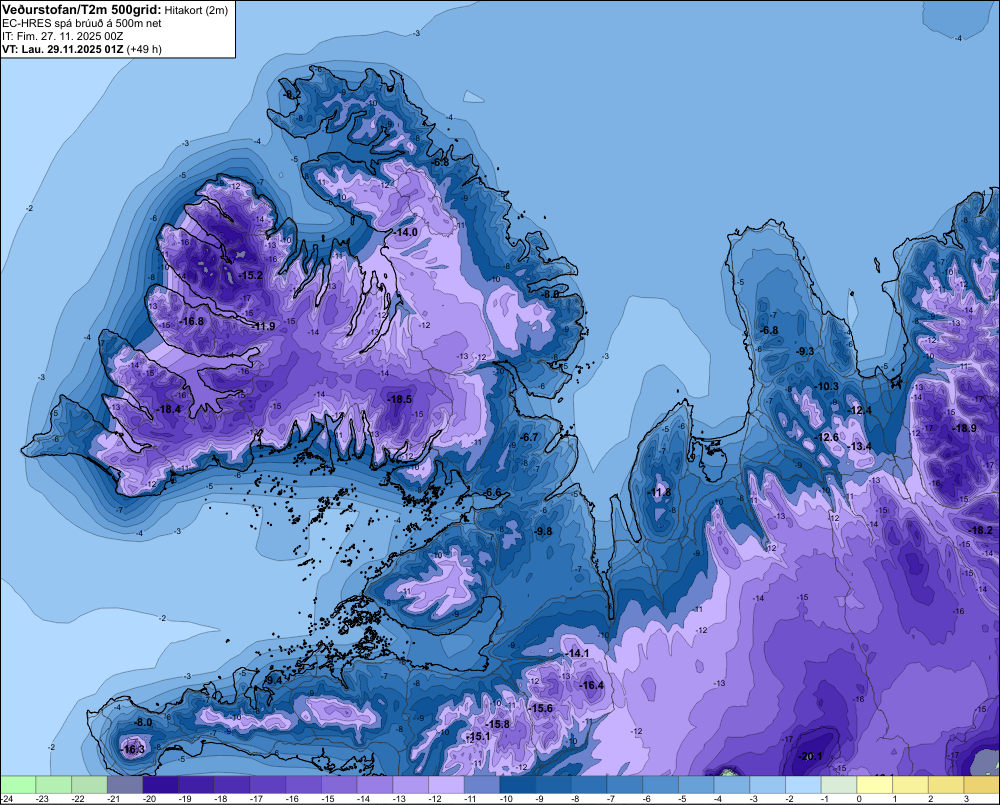This screenshot has height=805, width=1000.
Task: Click the -12.4 temperature value on the map
Action: click(x=859, y=411)
